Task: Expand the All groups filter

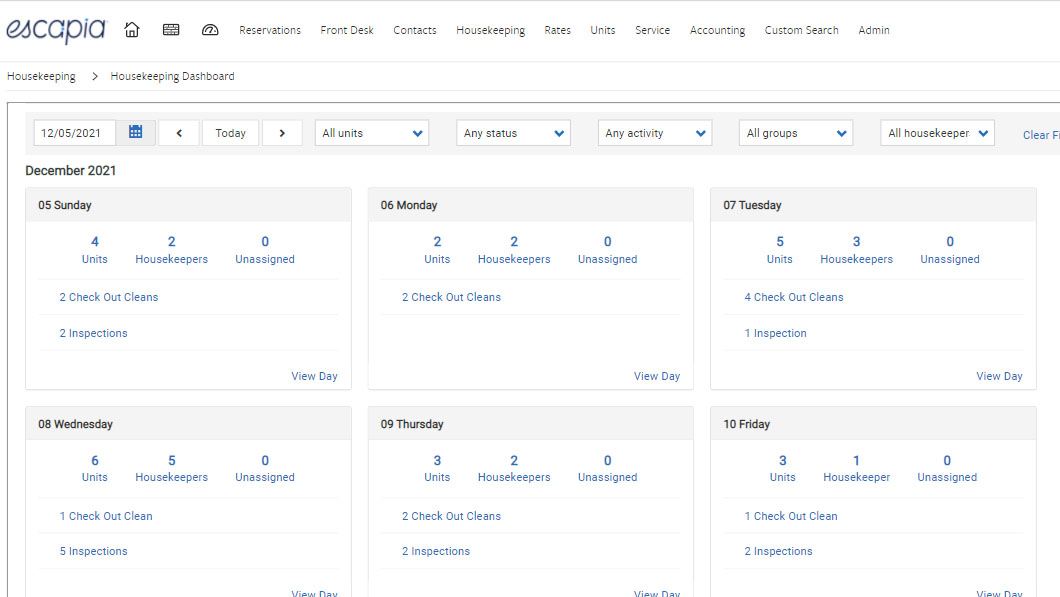Action: point(797,133)
